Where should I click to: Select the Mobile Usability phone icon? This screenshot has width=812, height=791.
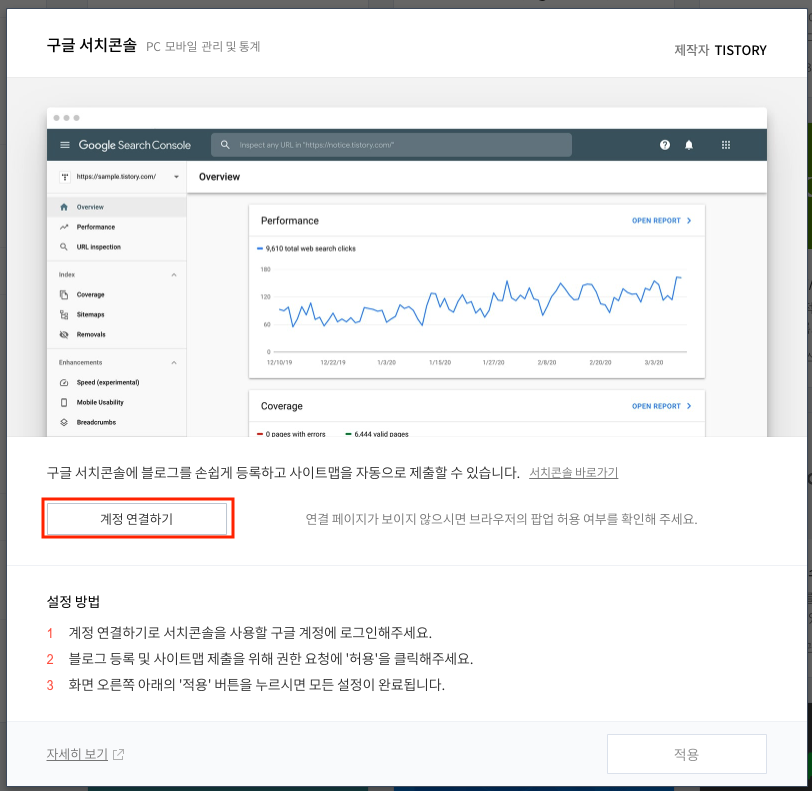coord(64,402)
